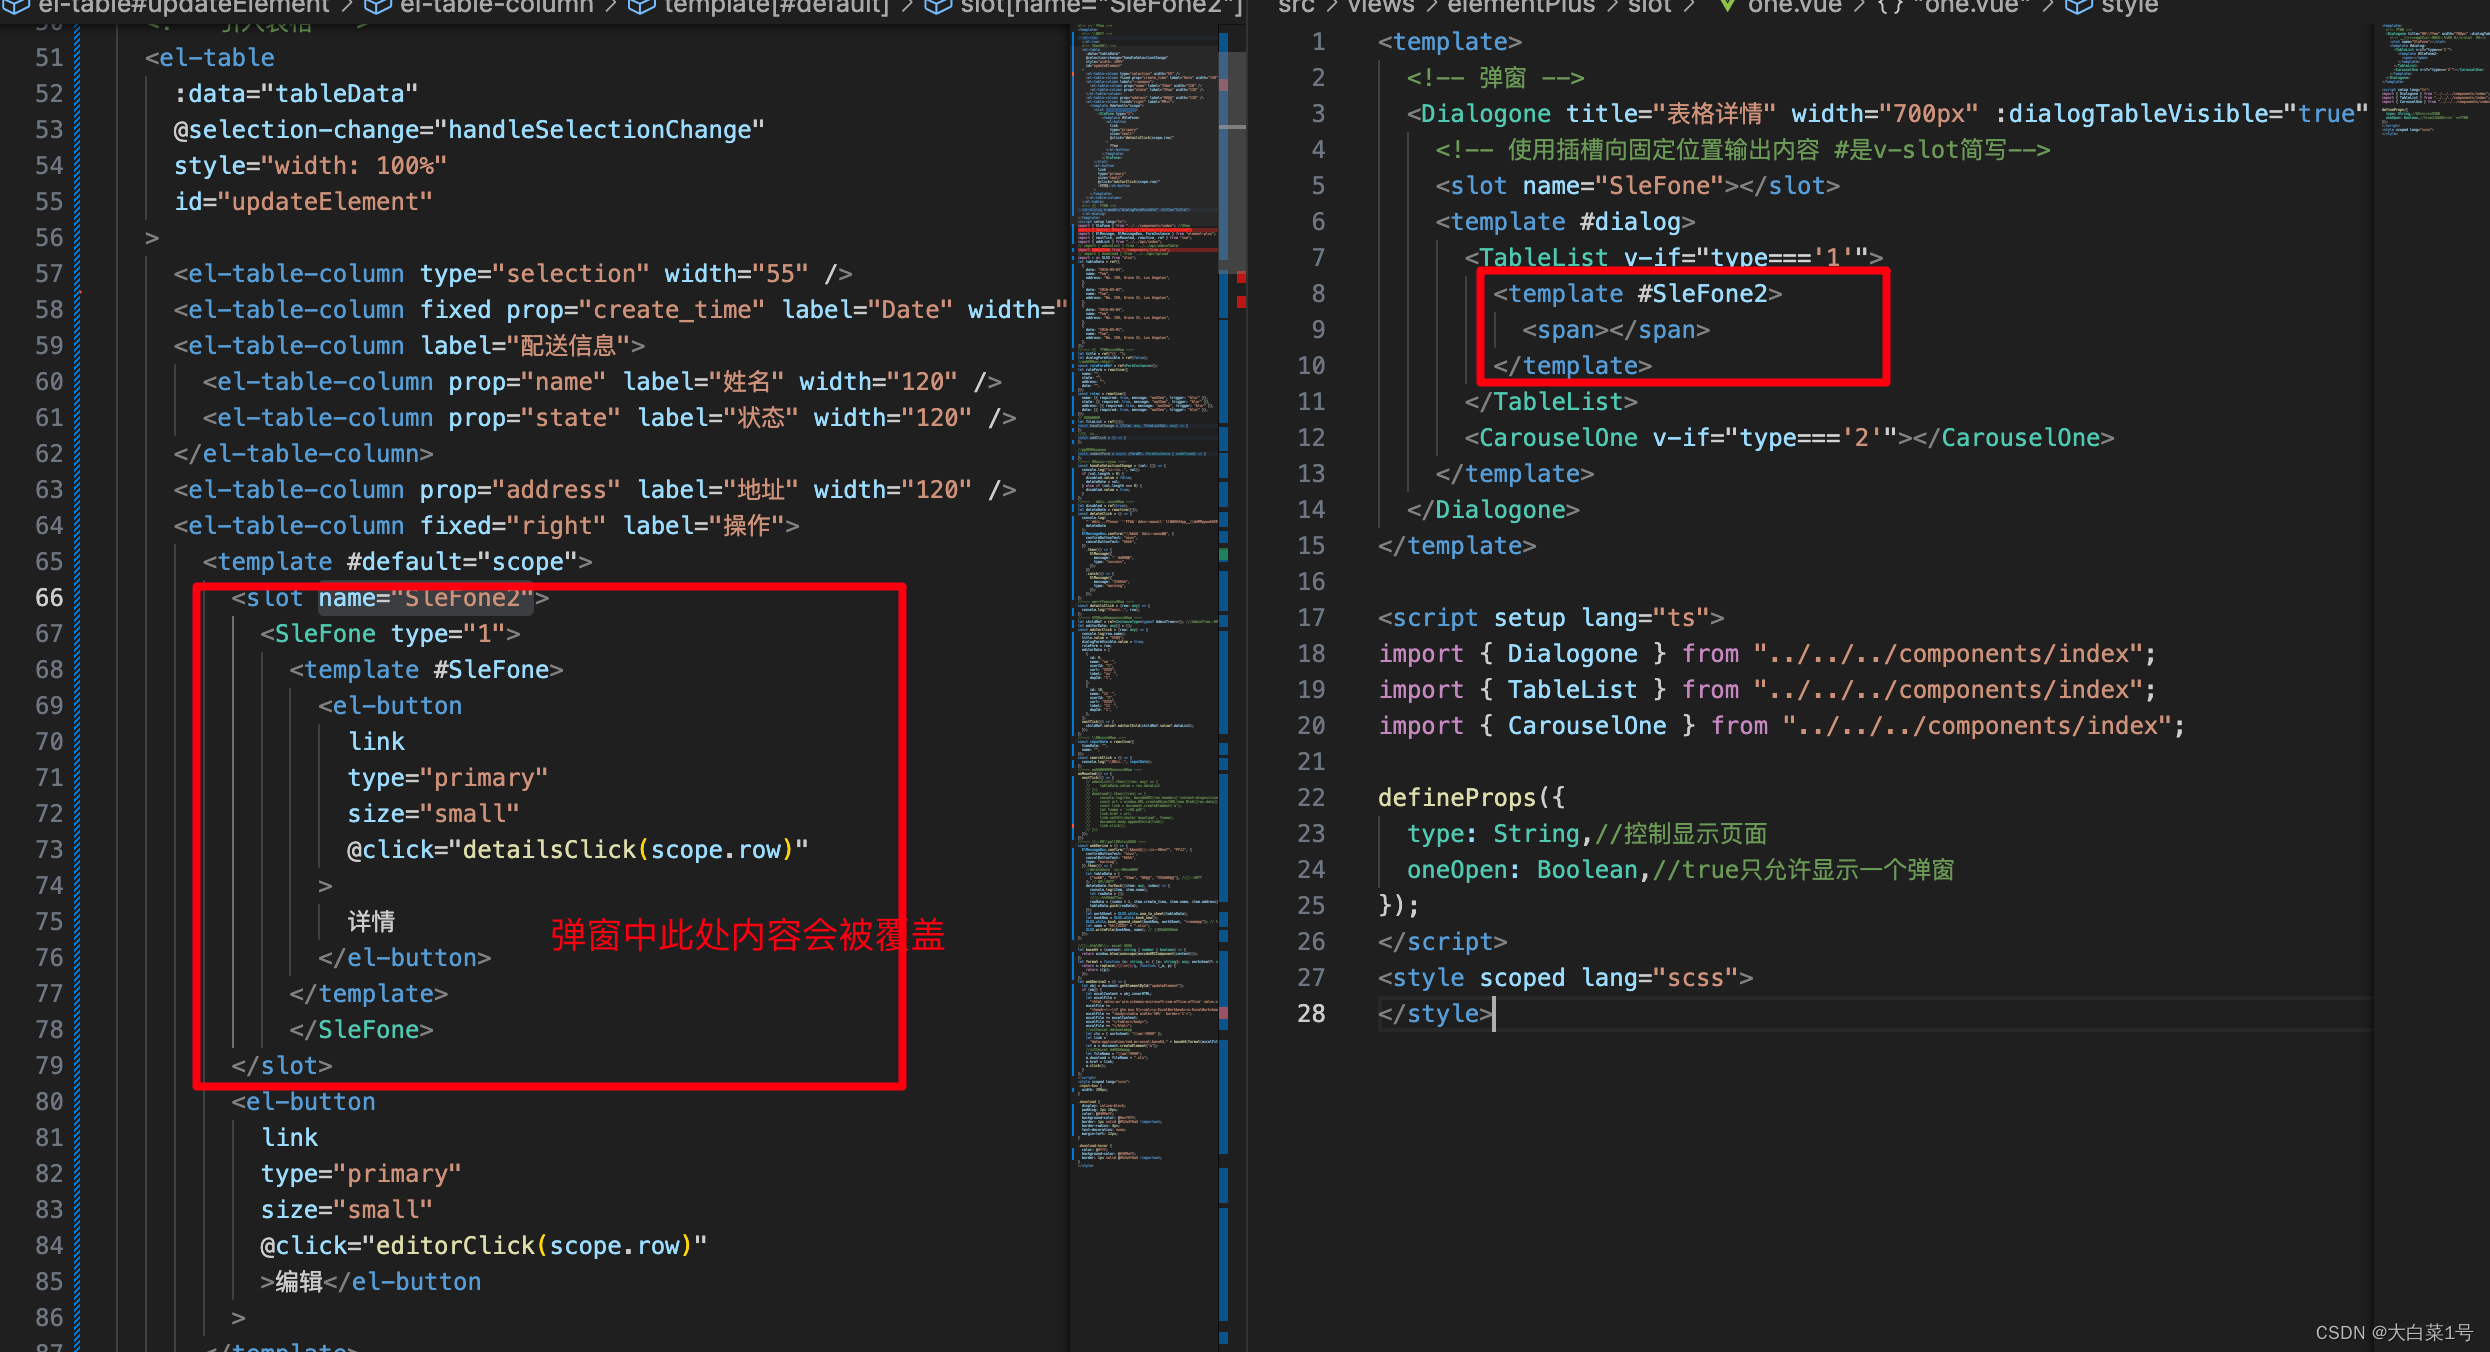Viewport: 2490px width, 1352px height.
Task: Click prop="state" column on line 61
Action: coord(534,418)
